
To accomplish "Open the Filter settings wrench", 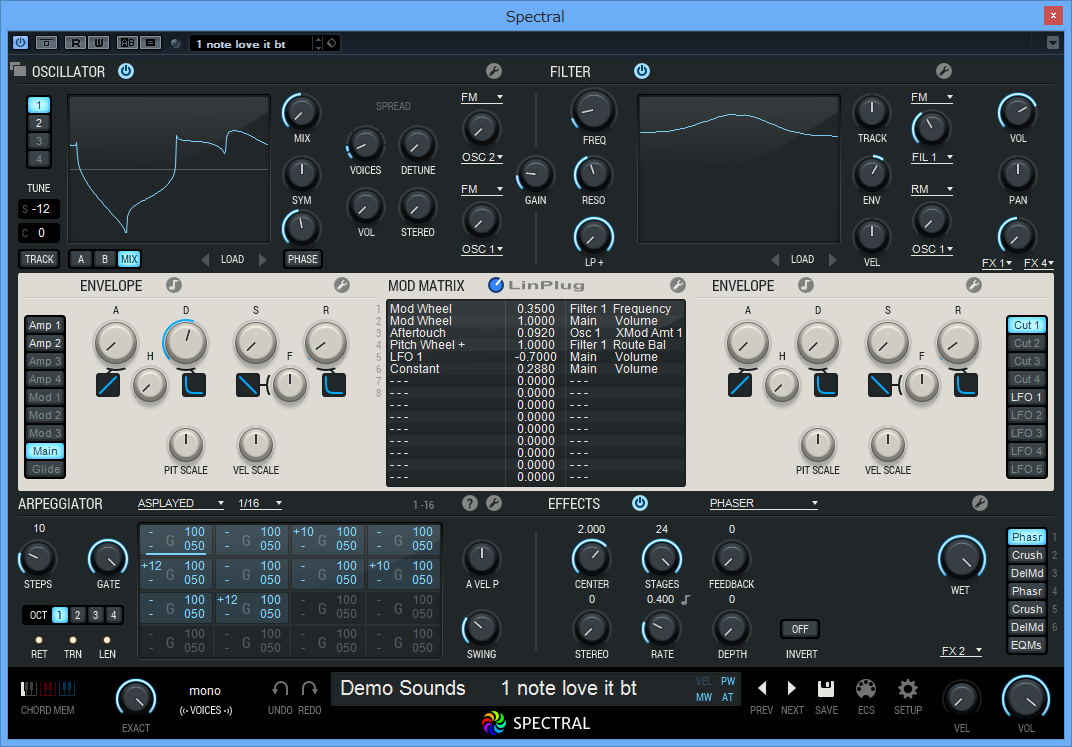I will (x=943, y=71).
